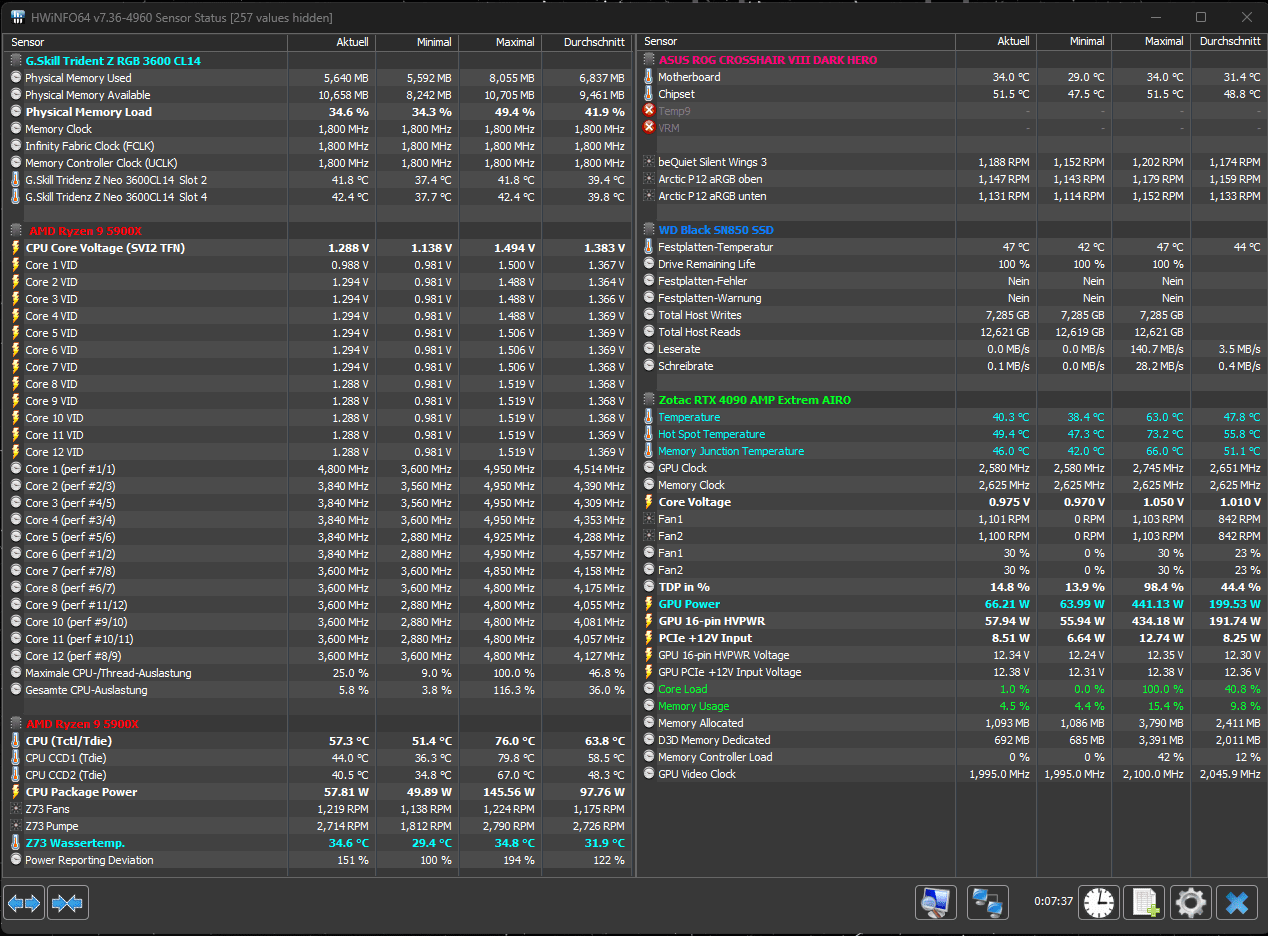Select the Power Reporting Deviation row
Screen dimensions: 1268x936
tap(319, 860)
